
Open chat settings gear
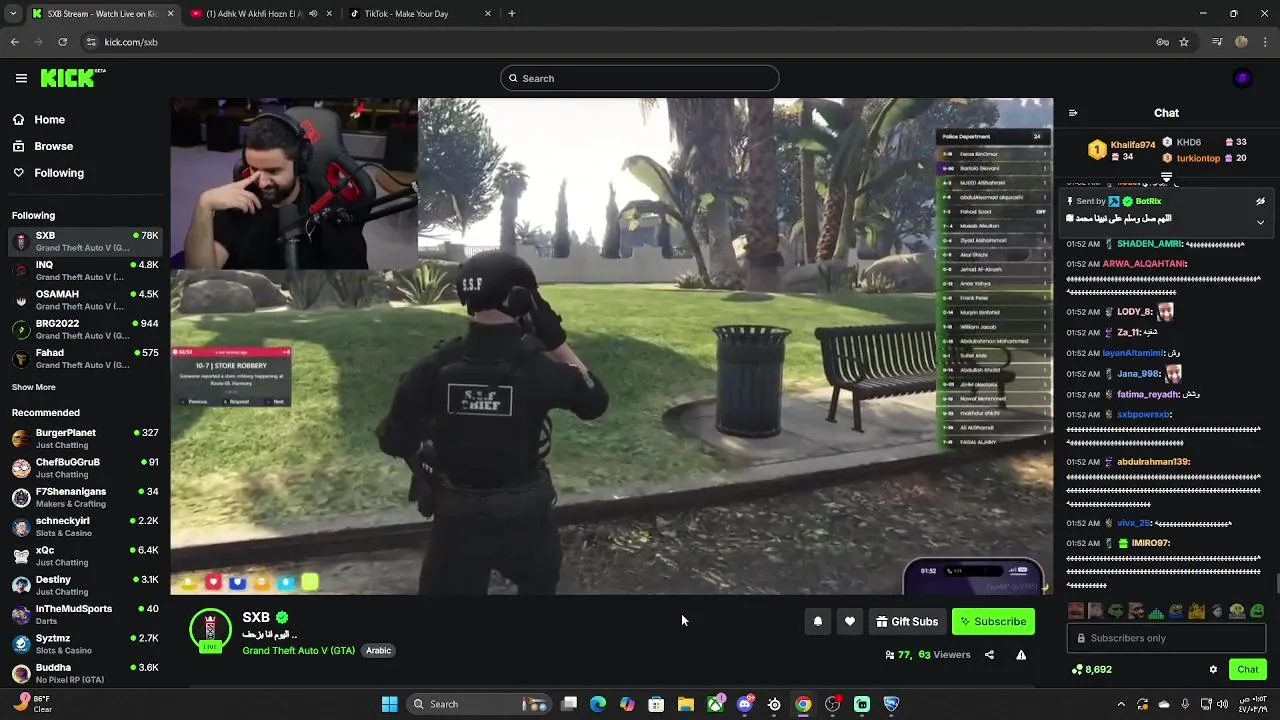point(1213,669)
